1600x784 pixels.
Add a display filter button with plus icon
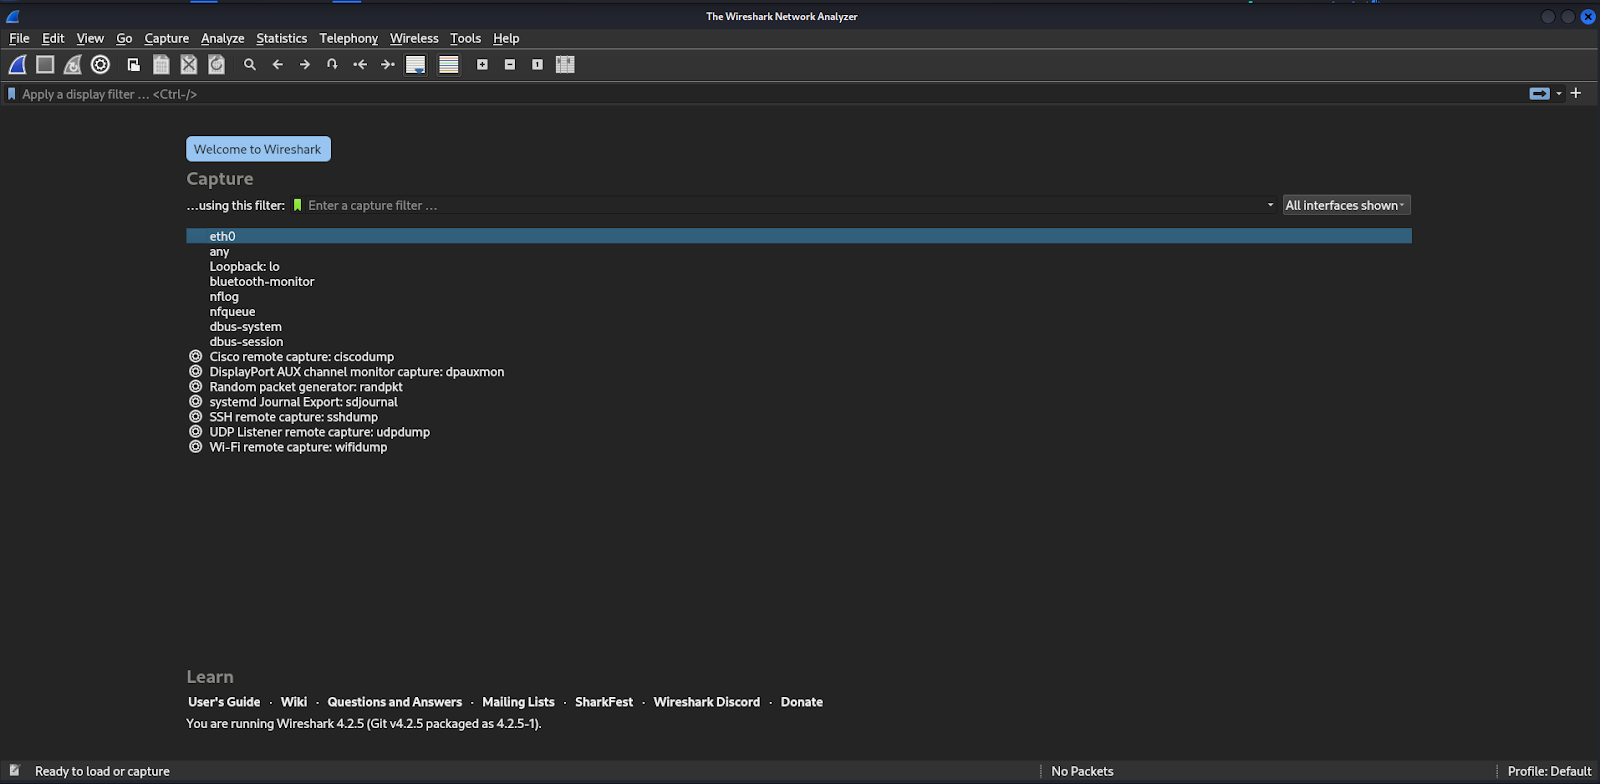(x=1576, y=93)
